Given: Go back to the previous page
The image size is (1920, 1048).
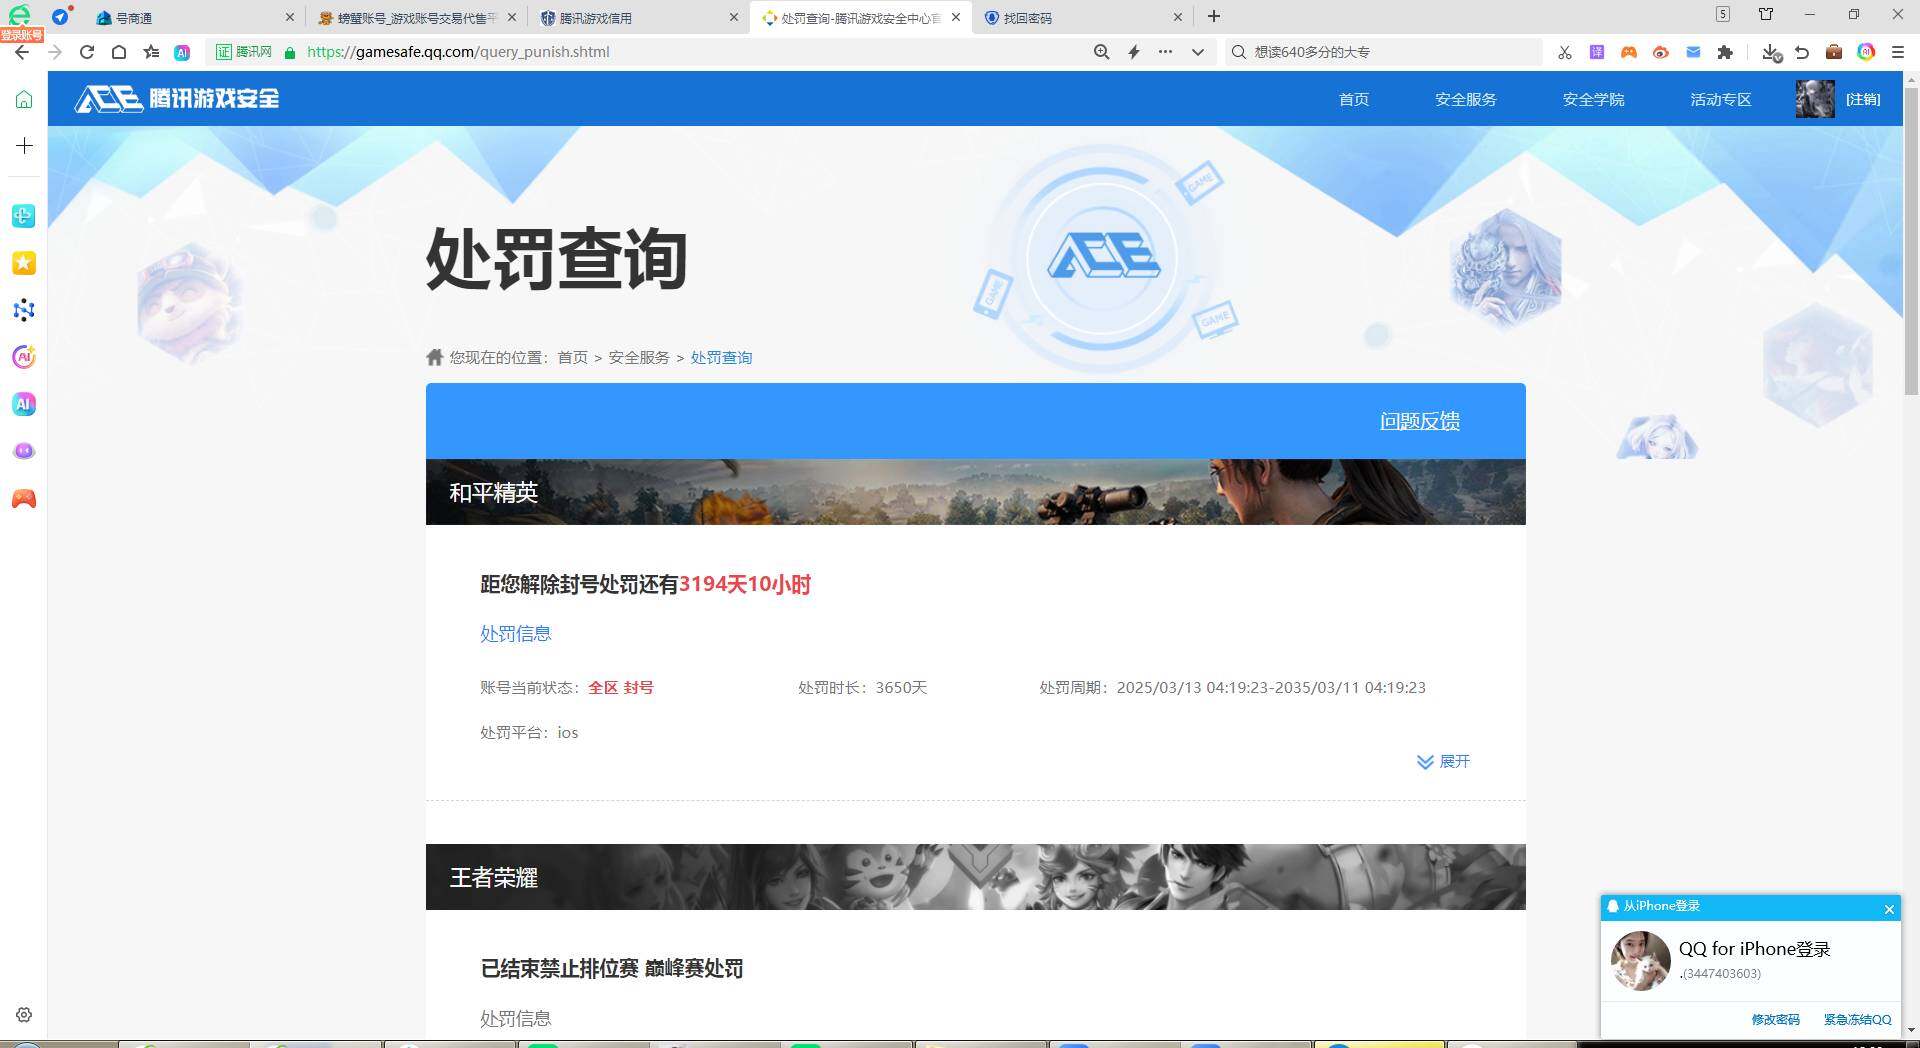Looking at the screenshot, I should coord(22,52).
